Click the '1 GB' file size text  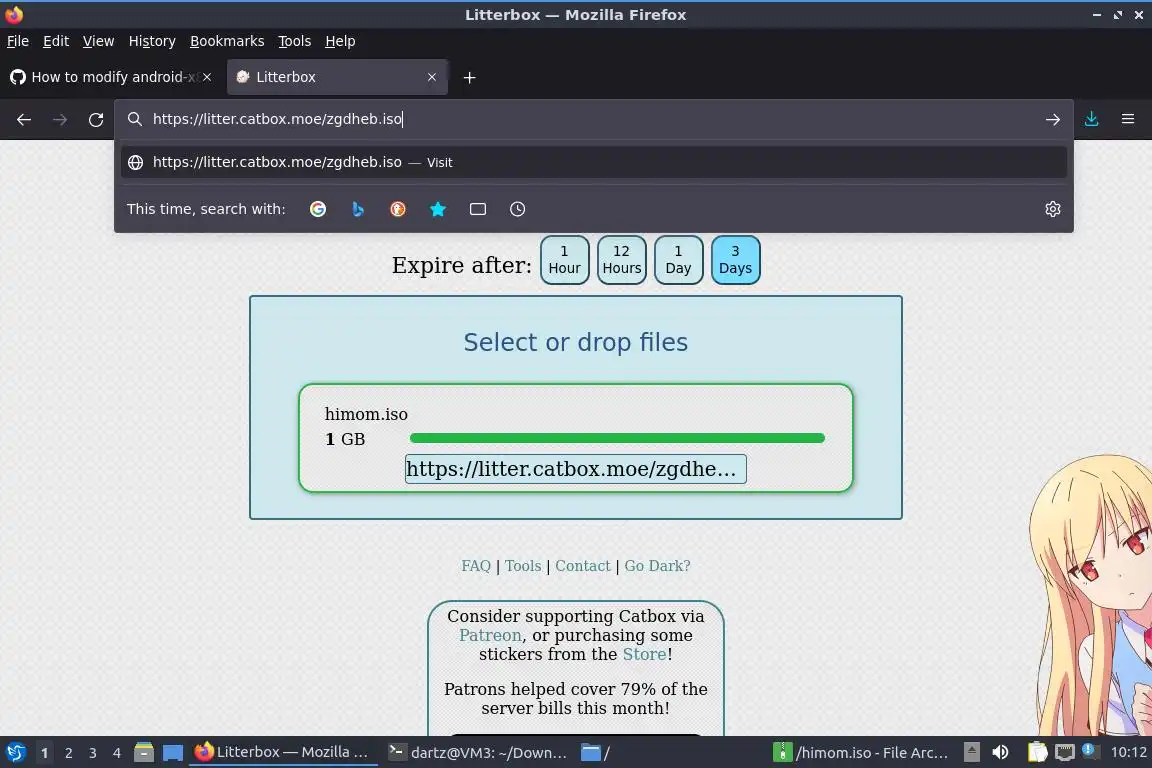pos(345,439)
